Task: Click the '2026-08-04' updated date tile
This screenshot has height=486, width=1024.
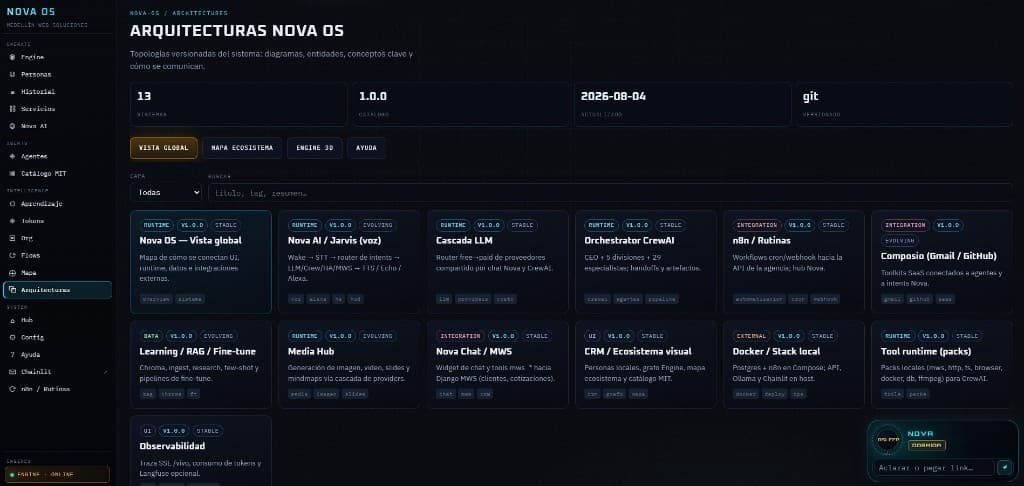Action: pyautogui.click(x=682, y=104)
